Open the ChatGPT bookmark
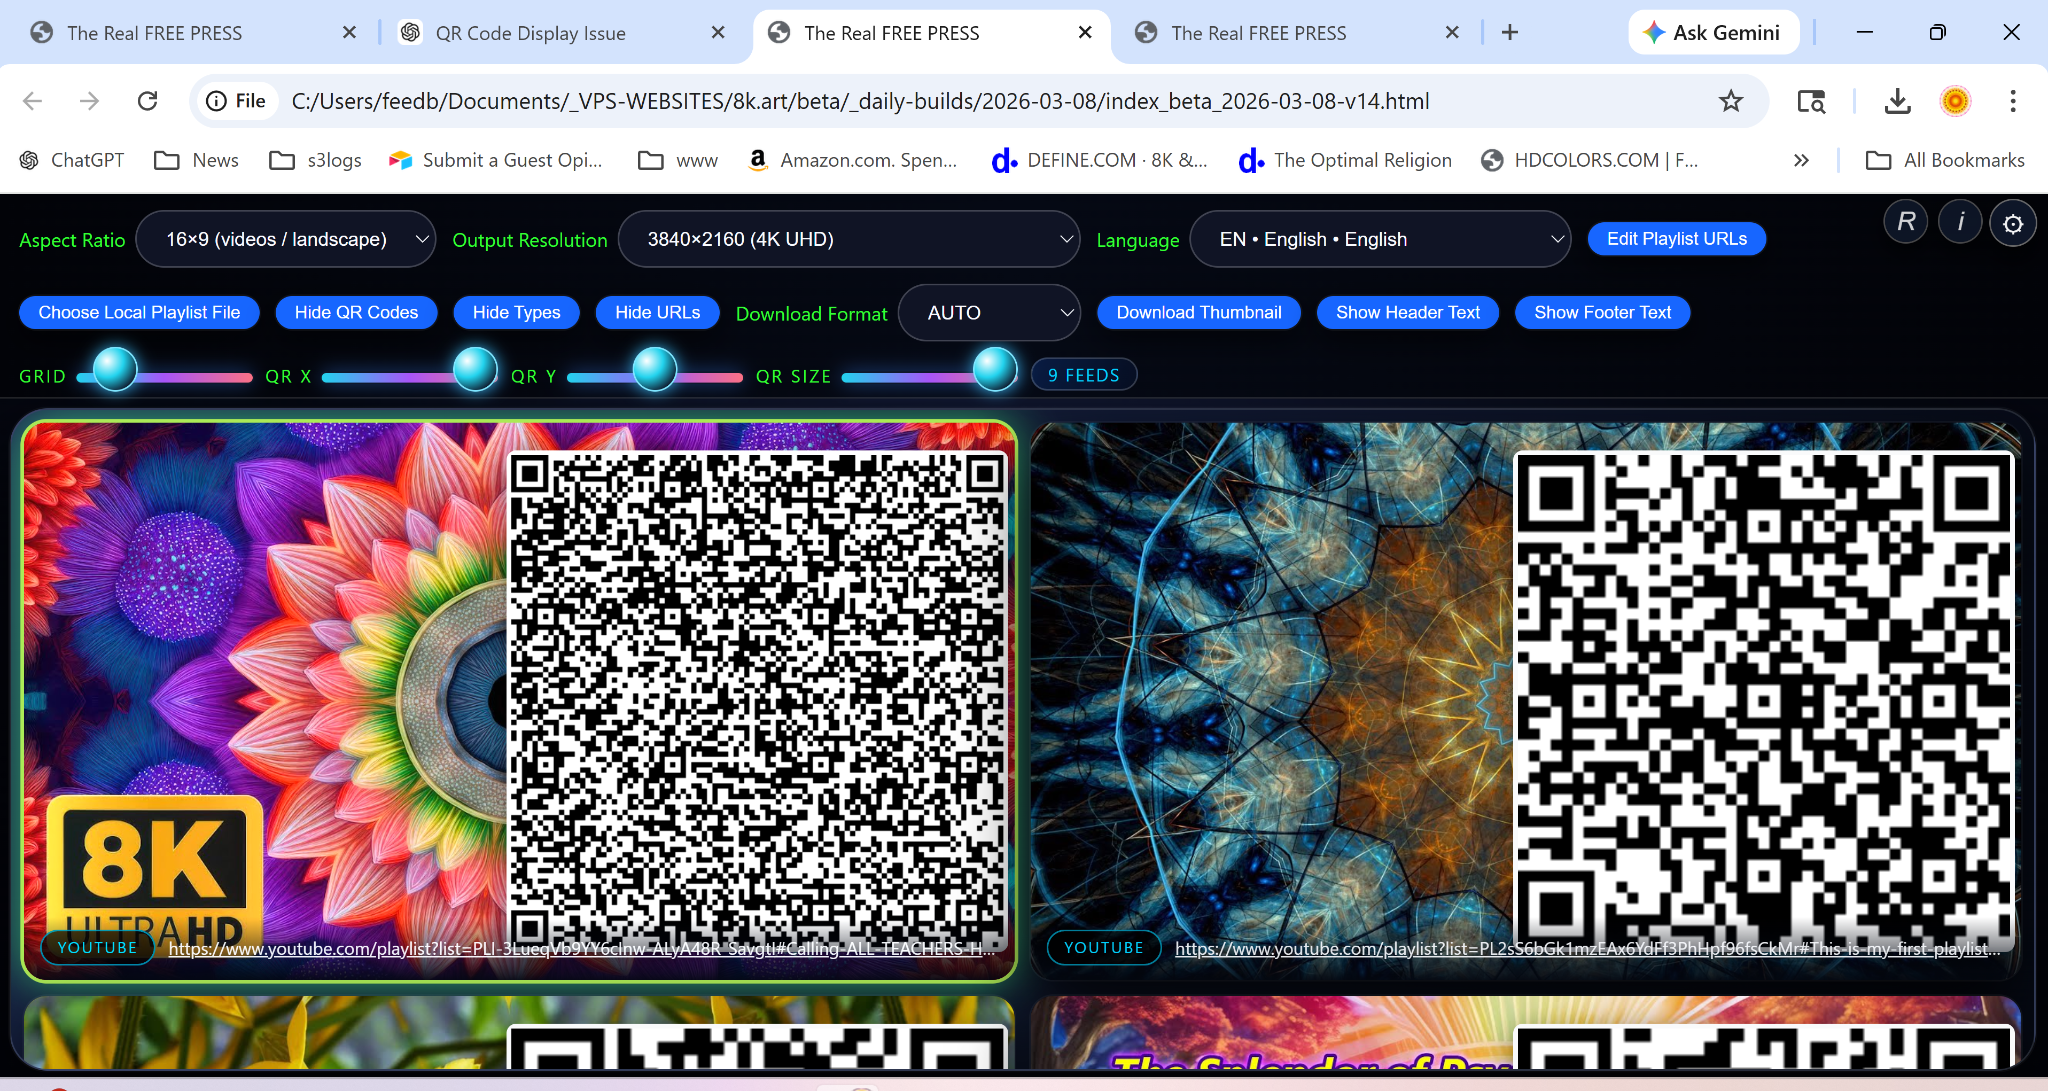Screen dimensions: 2048x1091 click(x=72, y=160)
